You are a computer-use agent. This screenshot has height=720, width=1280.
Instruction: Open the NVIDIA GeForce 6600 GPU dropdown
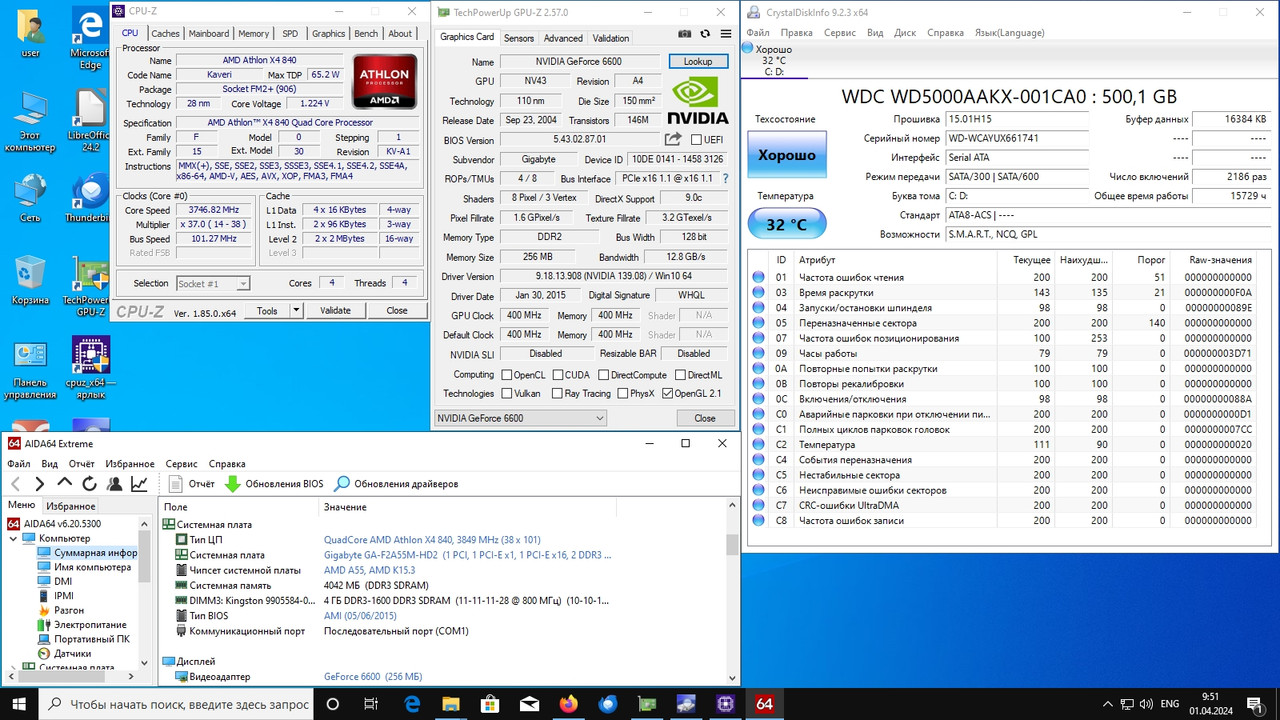tap(522, 419)
